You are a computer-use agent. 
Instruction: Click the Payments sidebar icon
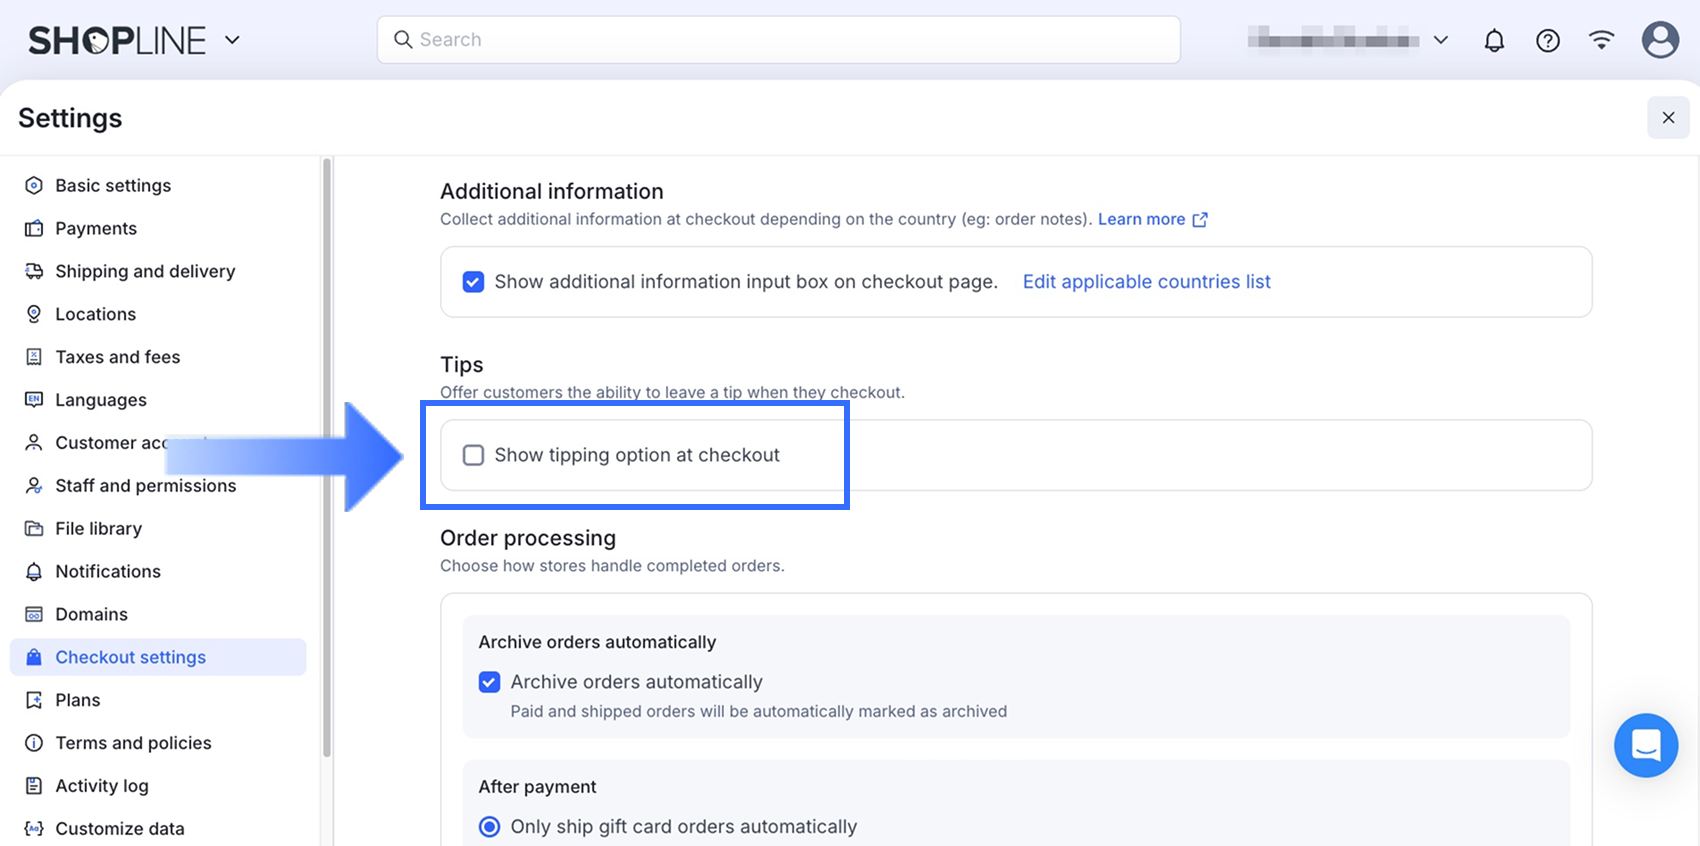pos(34,228)
